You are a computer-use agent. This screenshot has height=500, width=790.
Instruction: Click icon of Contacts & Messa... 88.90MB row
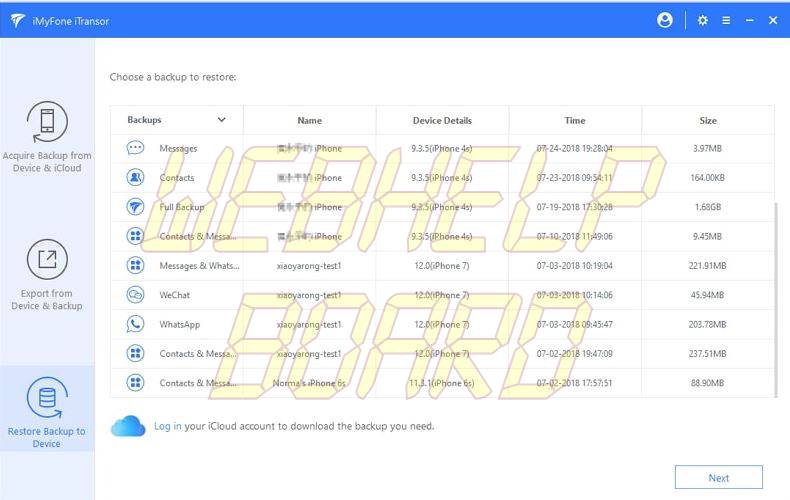click(135, 383)
